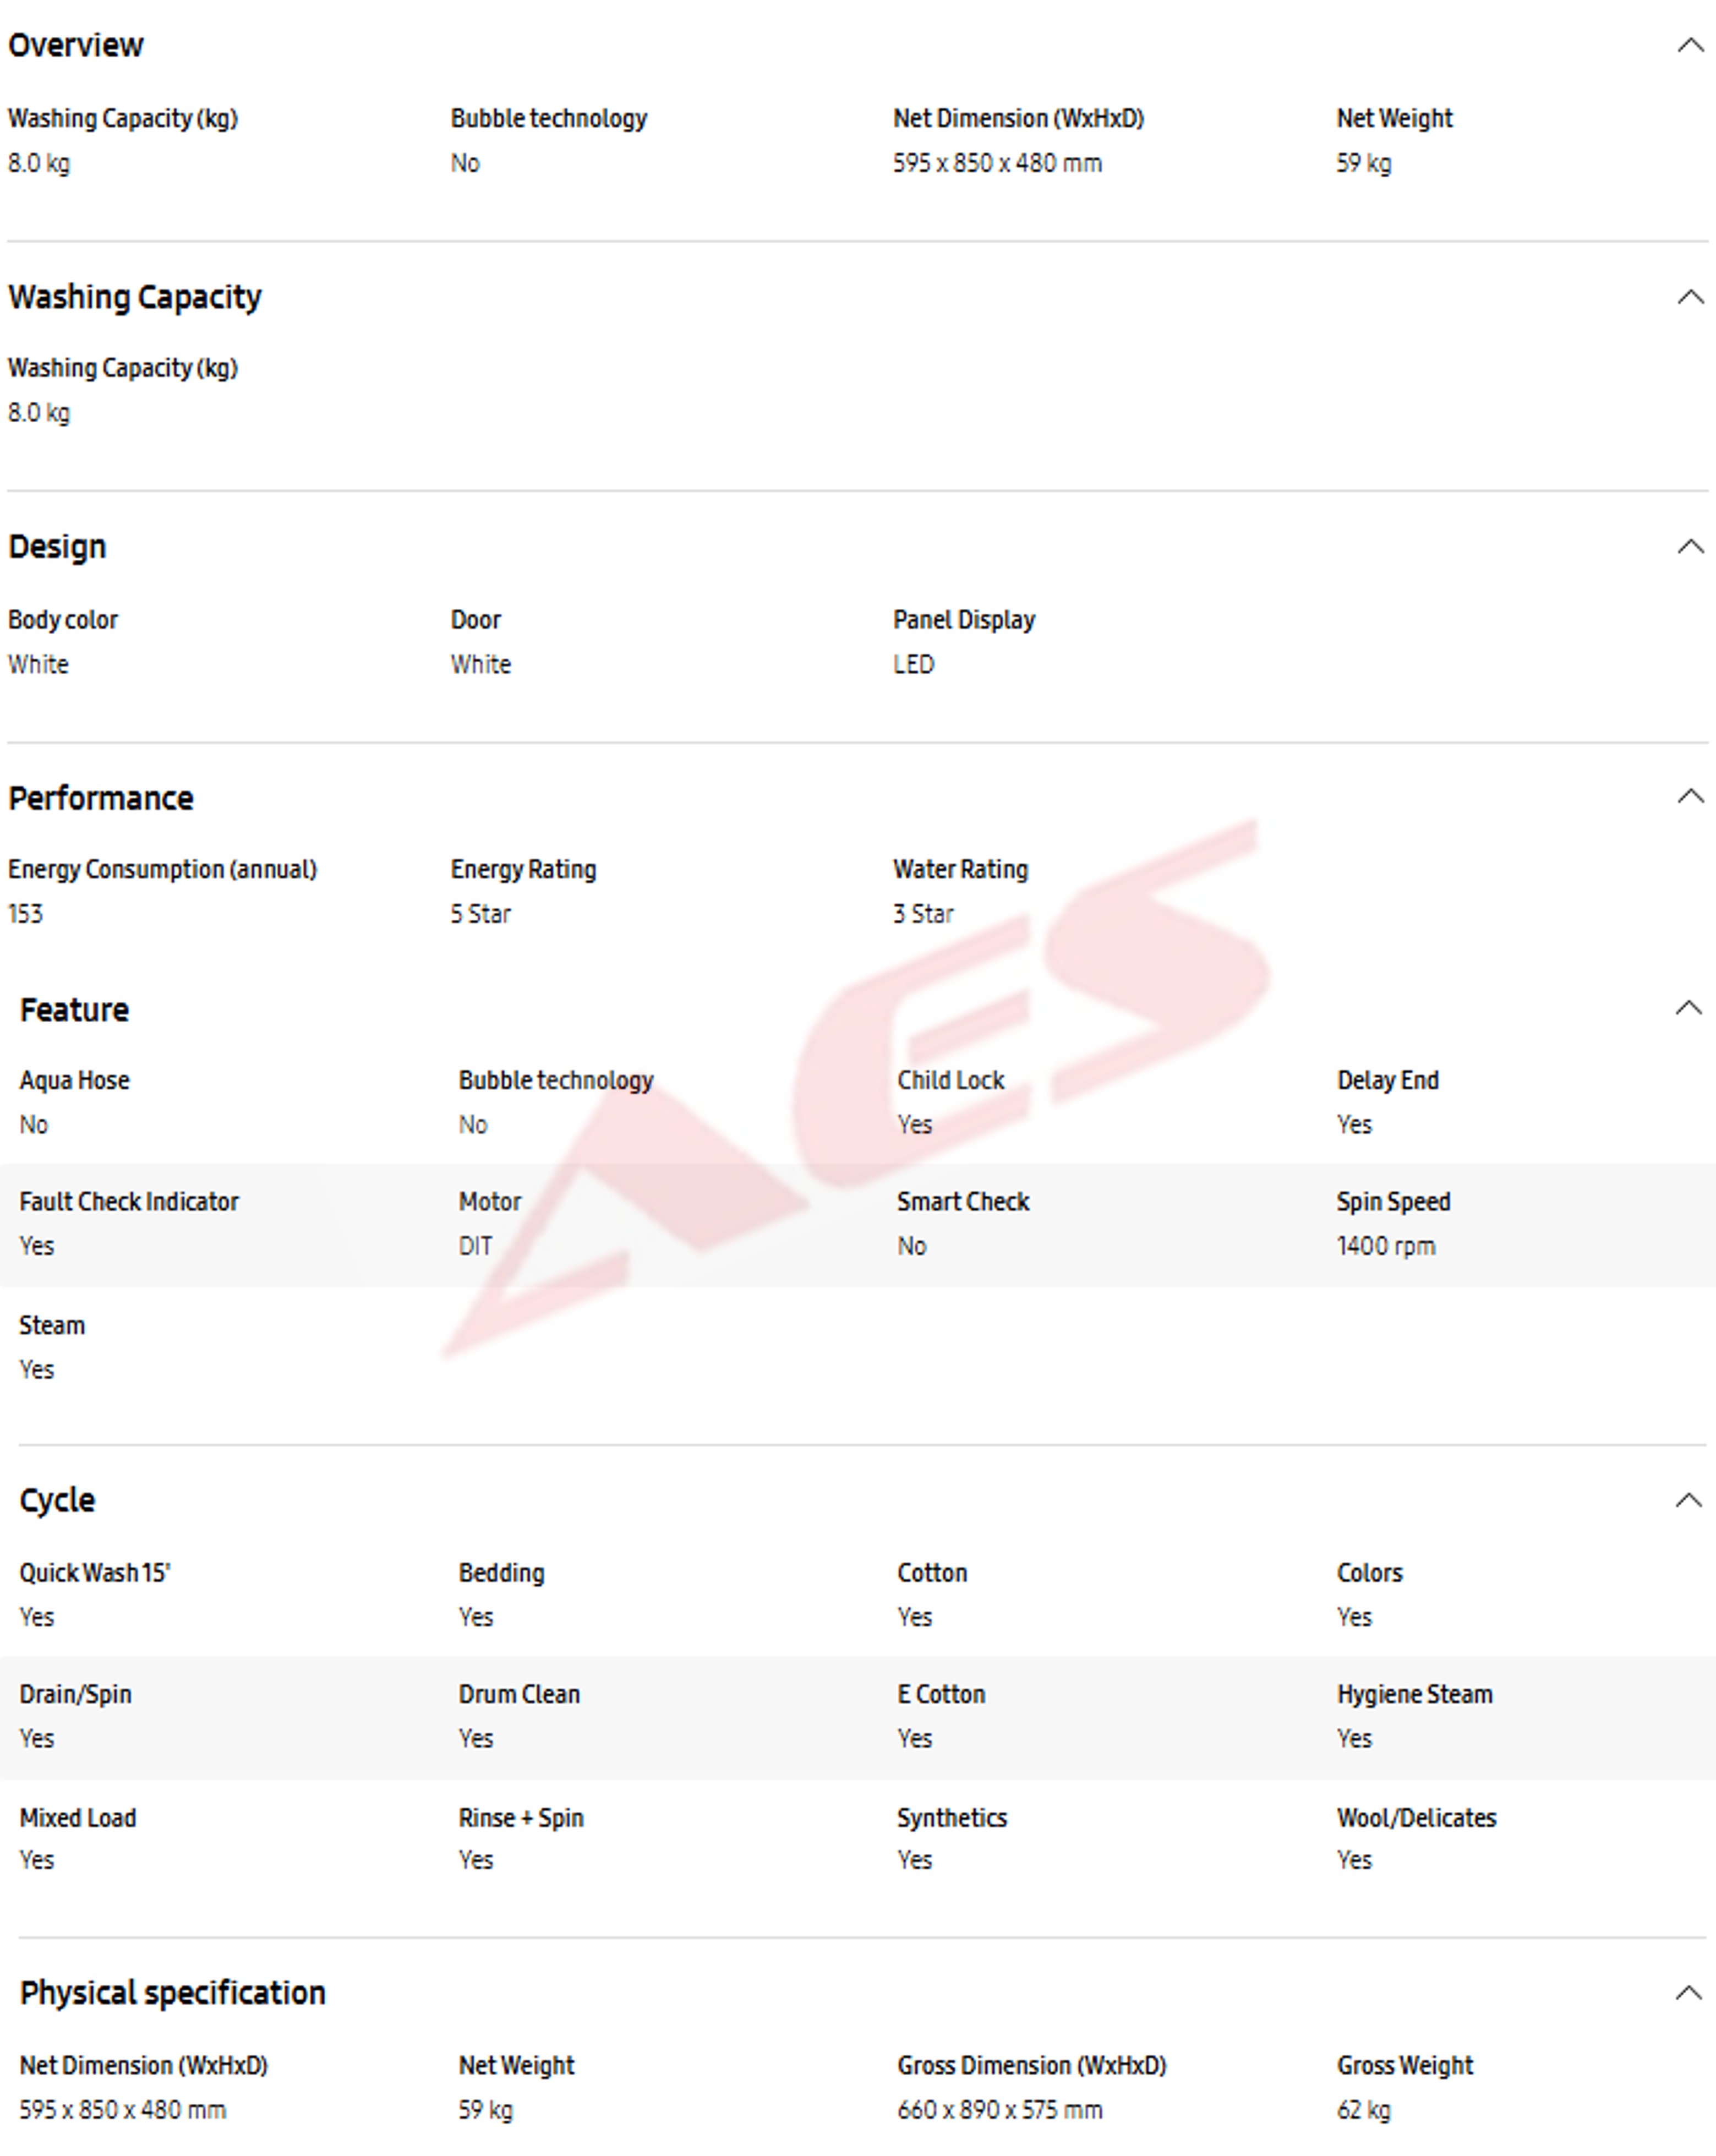Click the Overview section heading
Viewport: 1716px width, 2156px height.
tap(76, 45)
